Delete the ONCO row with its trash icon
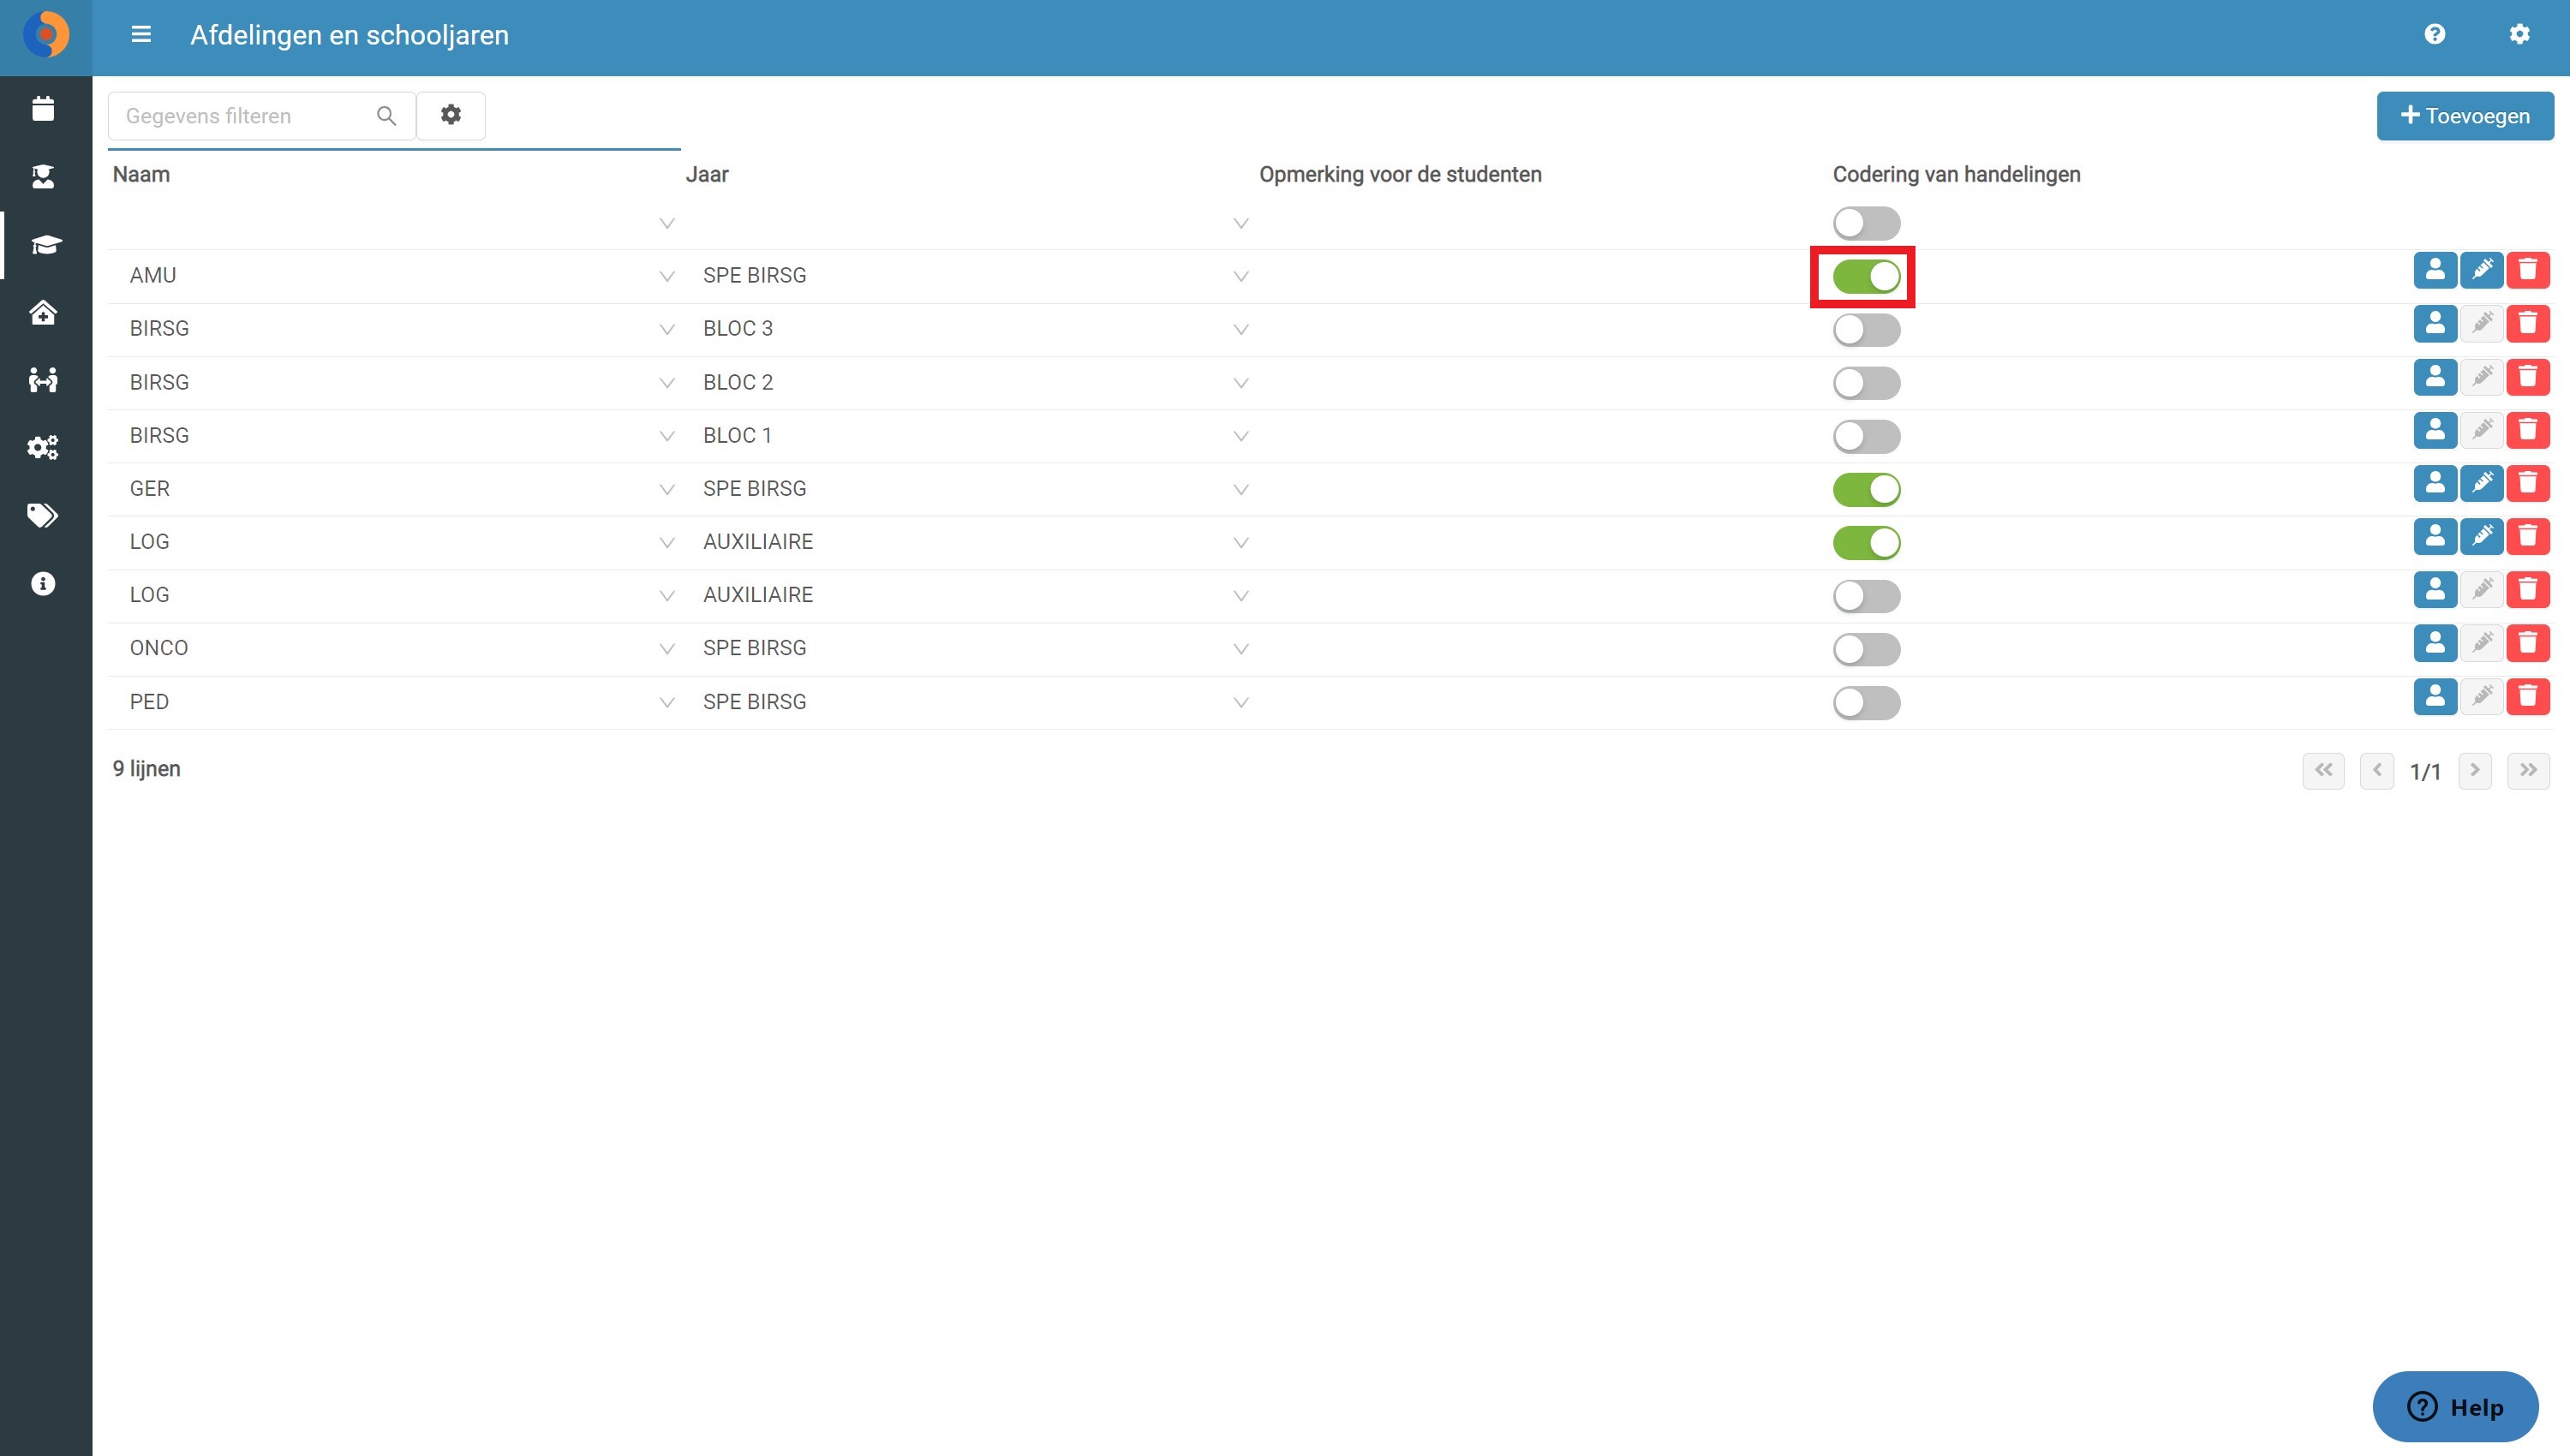The height and width of the screenshot is (1456, 2570). [2528, 643]
